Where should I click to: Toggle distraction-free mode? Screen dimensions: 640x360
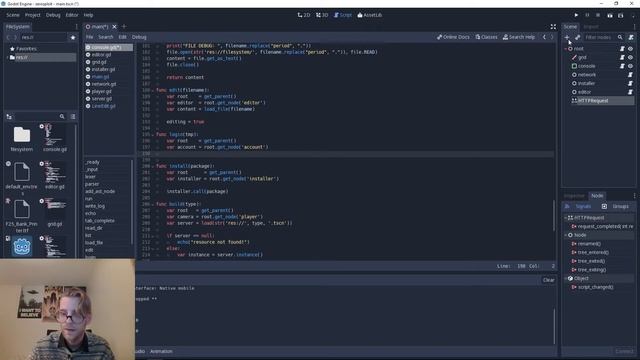click(x=553, y=27)
